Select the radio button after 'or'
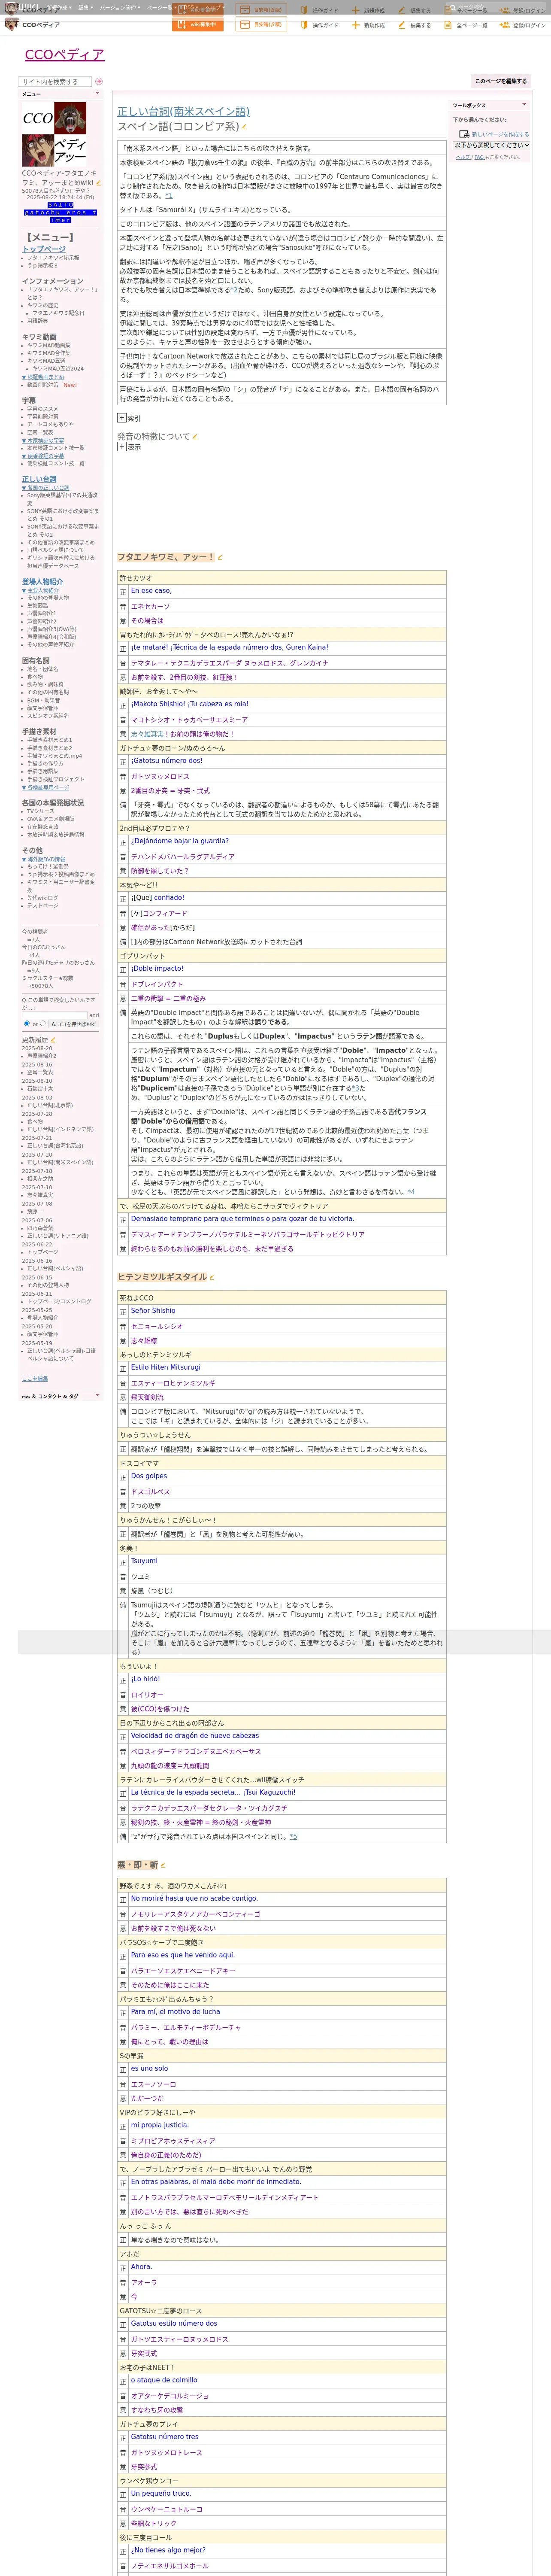 43,1024
